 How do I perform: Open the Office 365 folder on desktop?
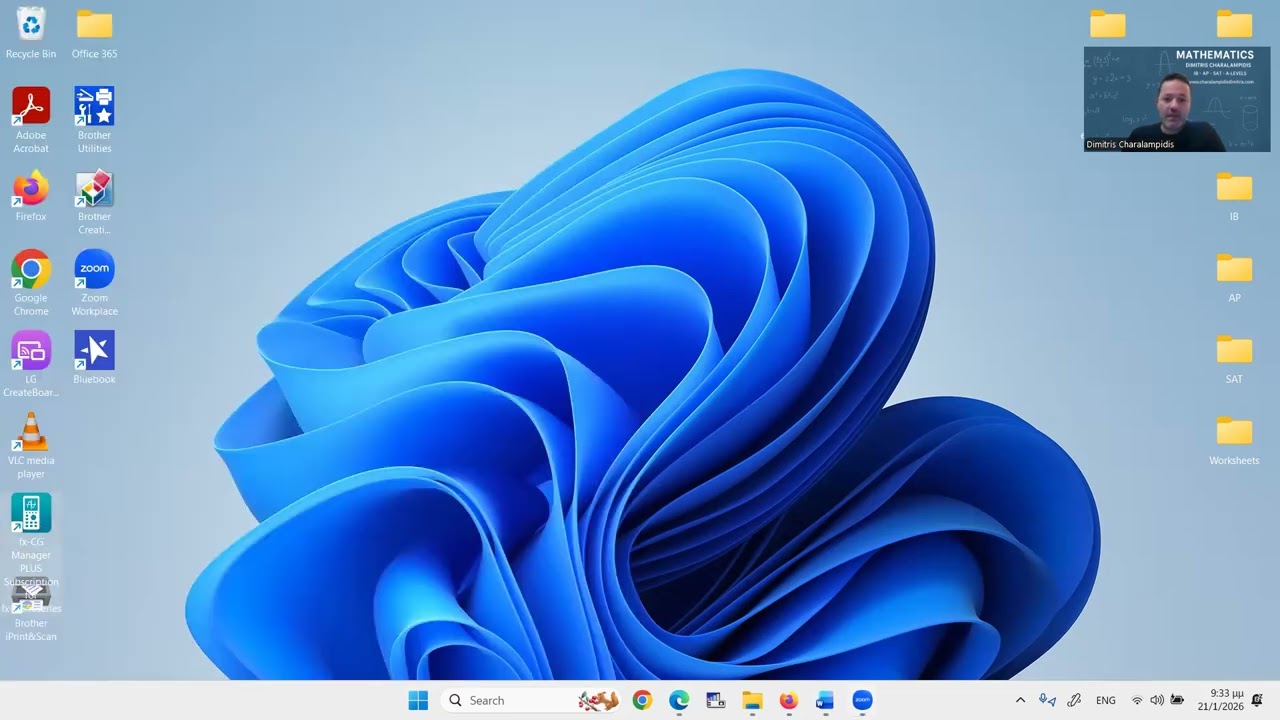(x=94, y=32)
